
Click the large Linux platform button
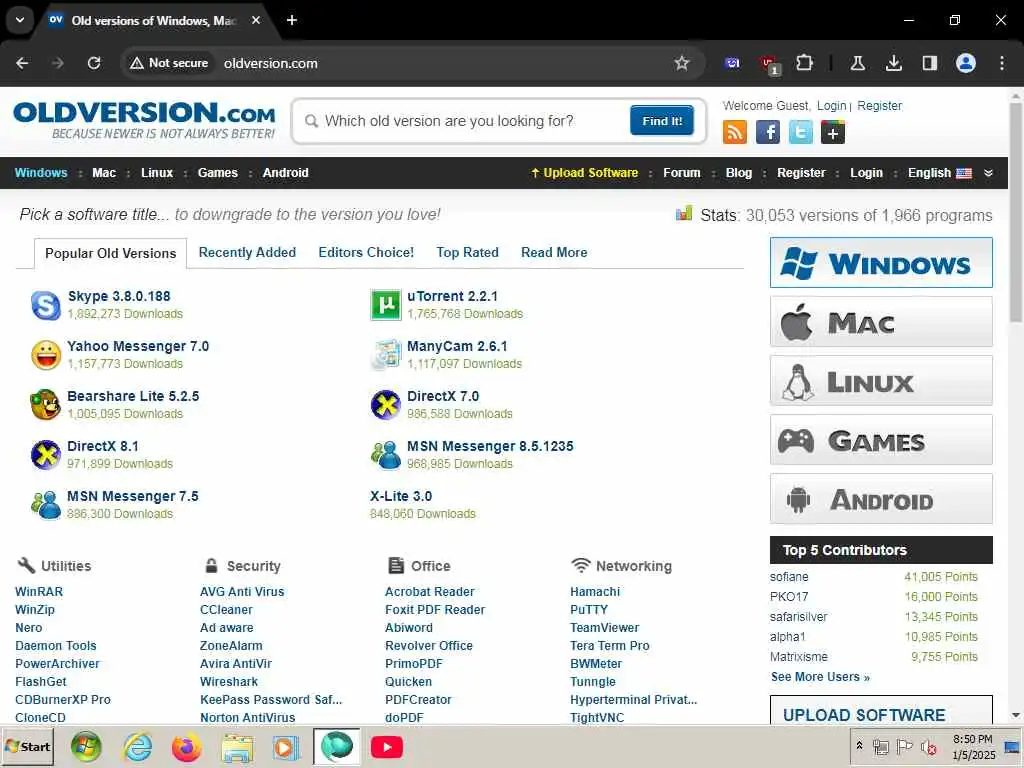pyautogui.click(x=881, y=381)
